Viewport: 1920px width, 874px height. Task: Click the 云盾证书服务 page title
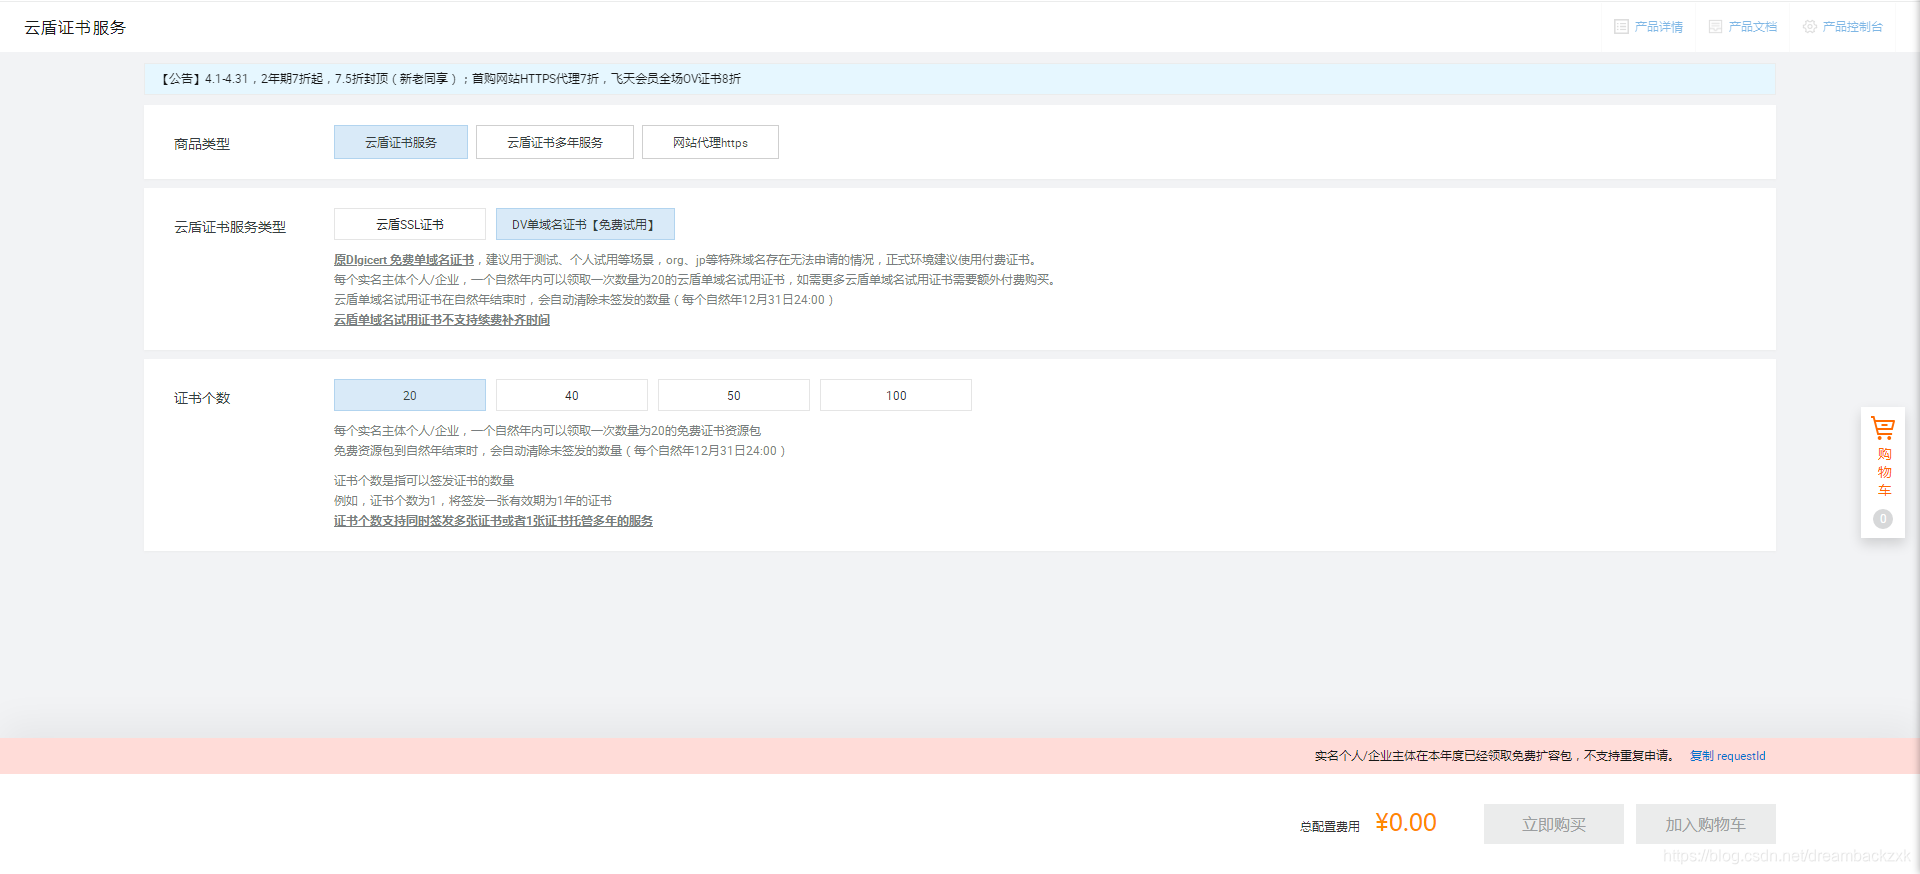pyautogui.click(x=75, y=28)
